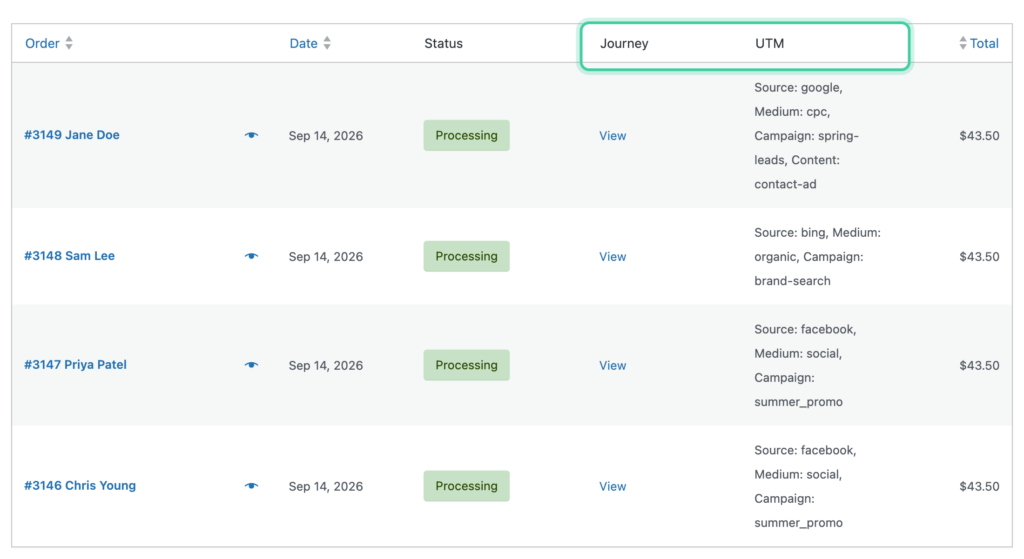Preview order #3148 Sam Lee via eye icon

click(251, 256)
